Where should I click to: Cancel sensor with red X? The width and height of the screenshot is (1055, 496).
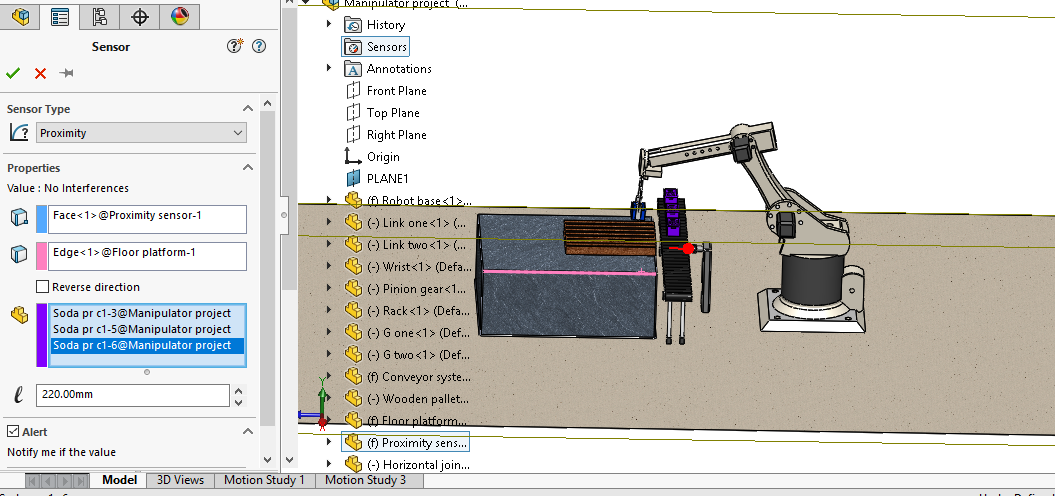coord(40,73)
